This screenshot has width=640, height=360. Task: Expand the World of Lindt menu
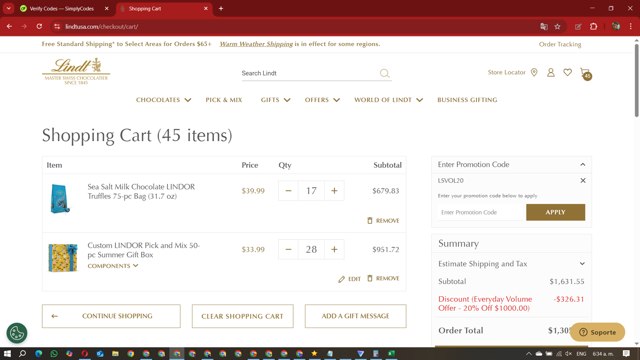click(388, 100)
